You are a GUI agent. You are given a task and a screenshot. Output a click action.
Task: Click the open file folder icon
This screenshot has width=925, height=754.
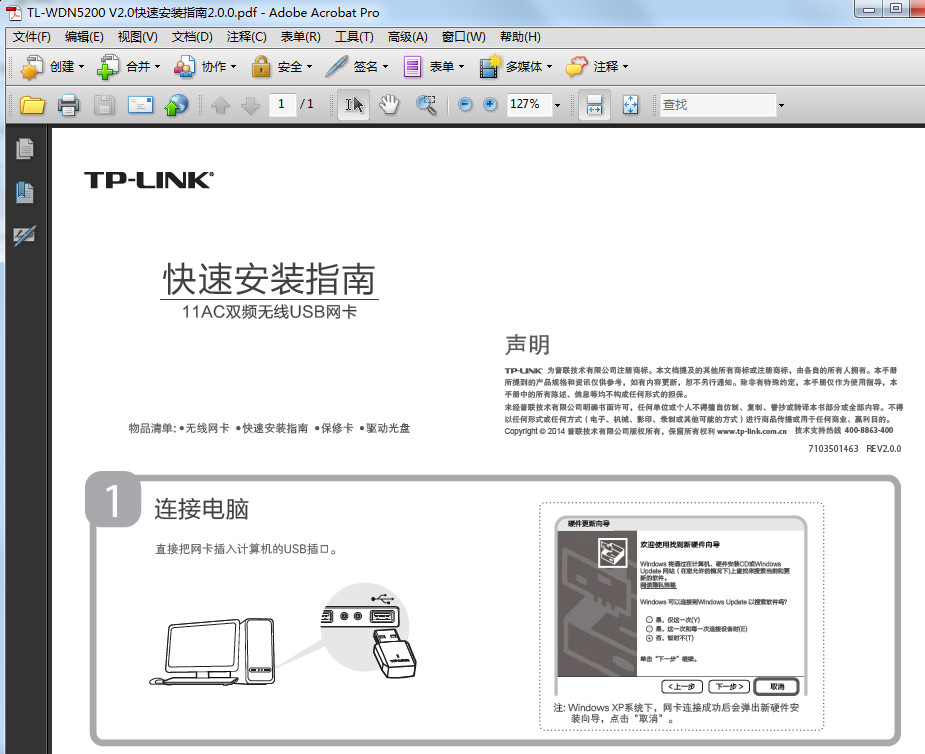32,105
